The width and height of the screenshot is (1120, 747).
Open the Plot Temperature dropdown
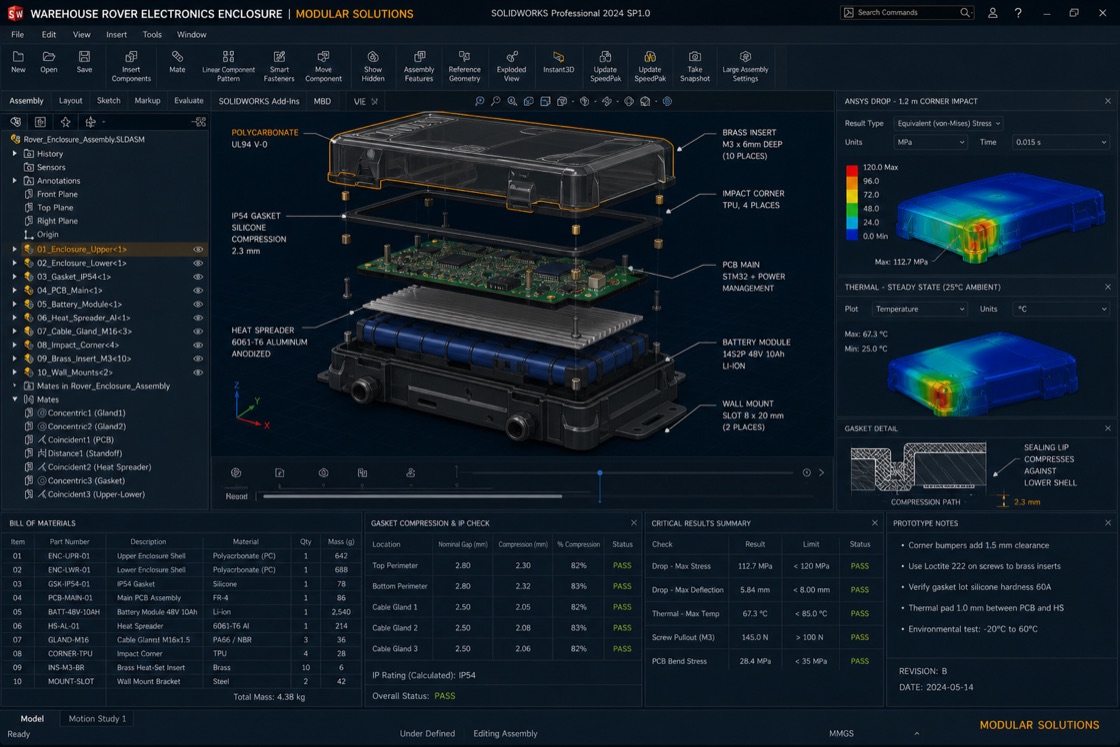click(919, 309)
